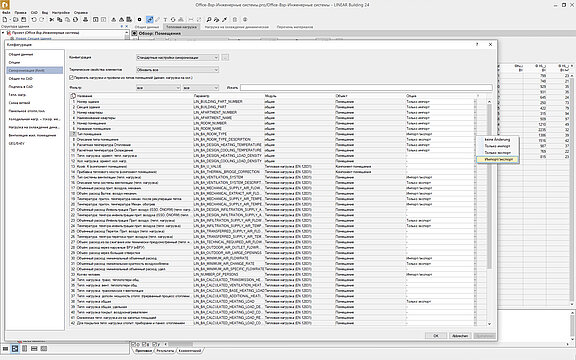576x360 pixels.
Task: Click the Abbrechen button
Action: 460,336
